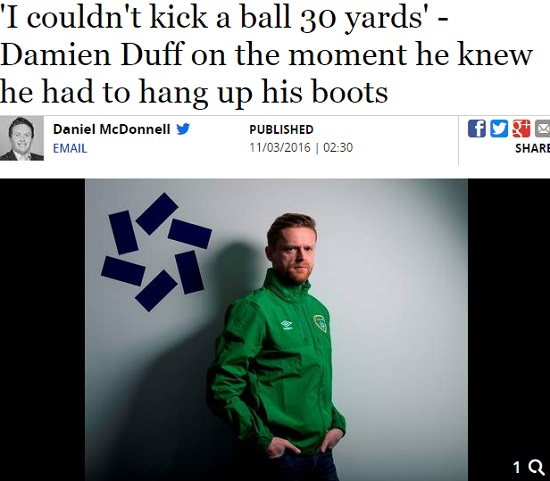Click the PUBLISHED label
Screen dimensions: 550x481
tap(281, 129)
